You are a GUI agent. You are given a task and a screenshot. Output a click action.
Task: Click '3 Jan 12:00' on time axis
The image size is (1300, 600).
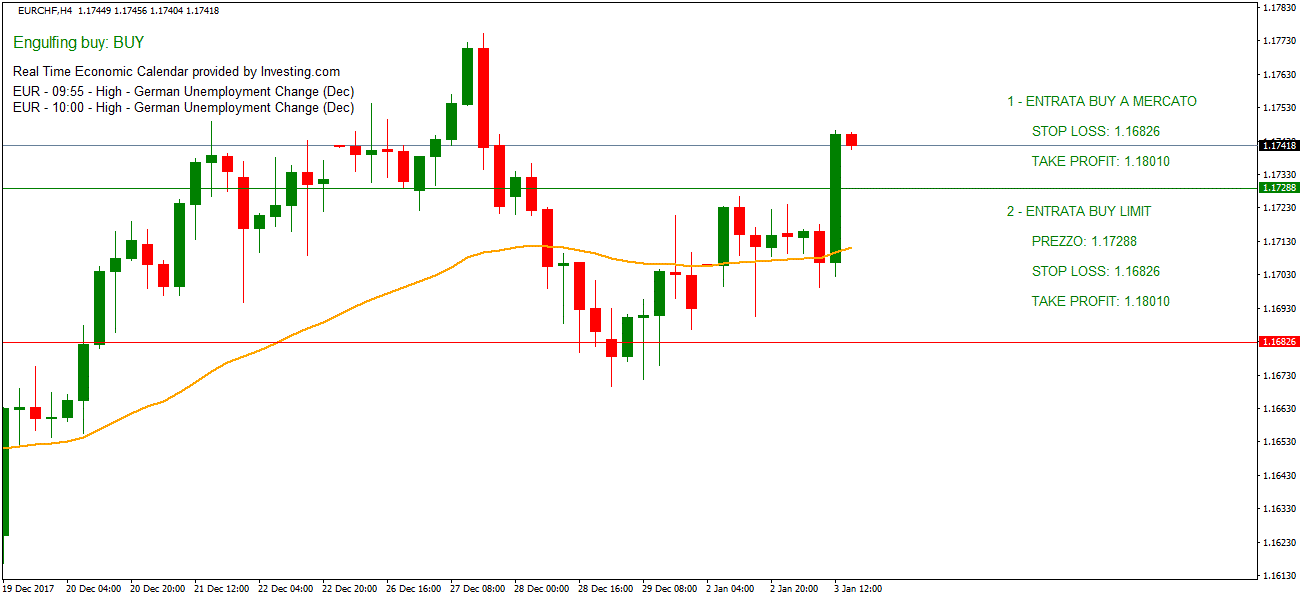click(x=858, y=589)
